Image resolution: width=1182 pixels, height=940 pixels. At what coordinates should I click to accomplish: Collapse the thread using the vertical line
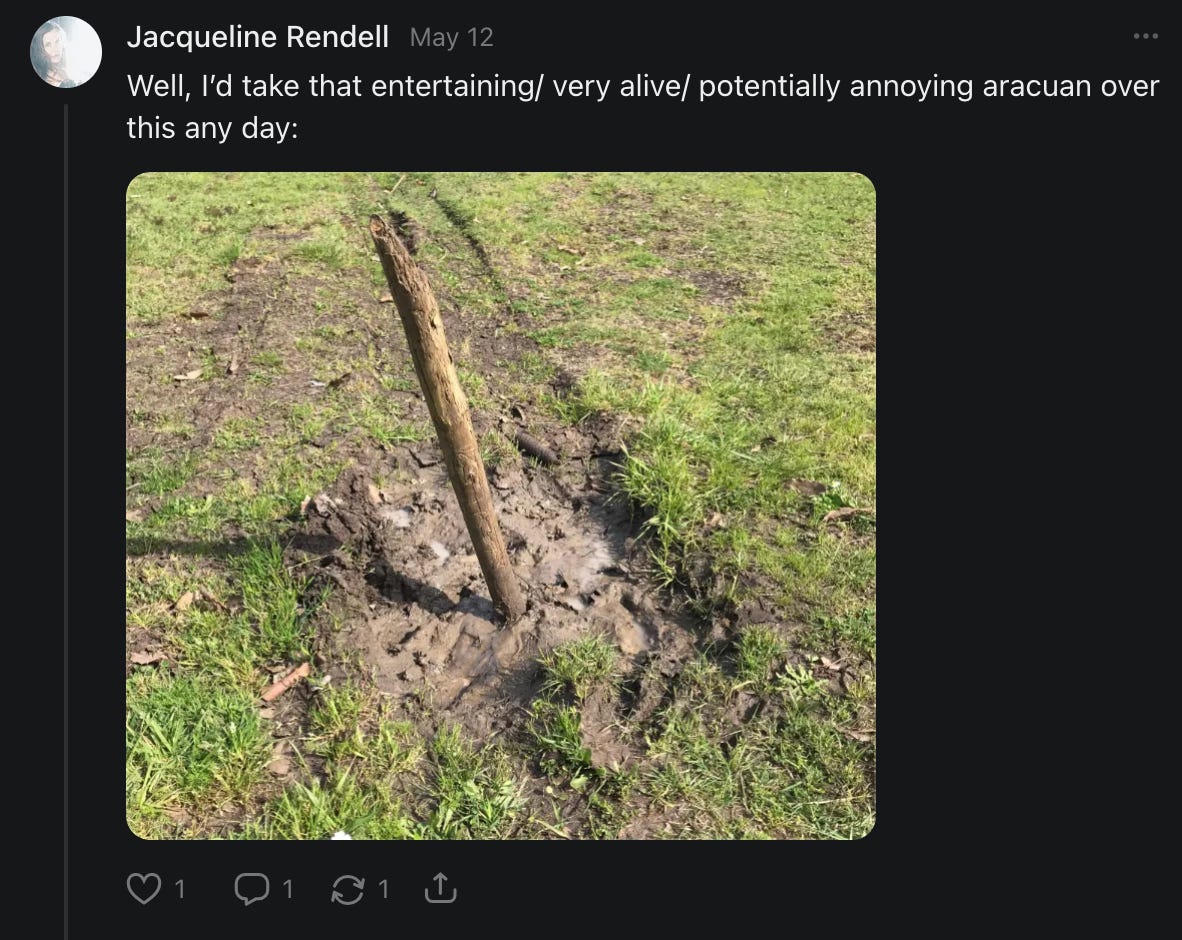click(66, 522)
